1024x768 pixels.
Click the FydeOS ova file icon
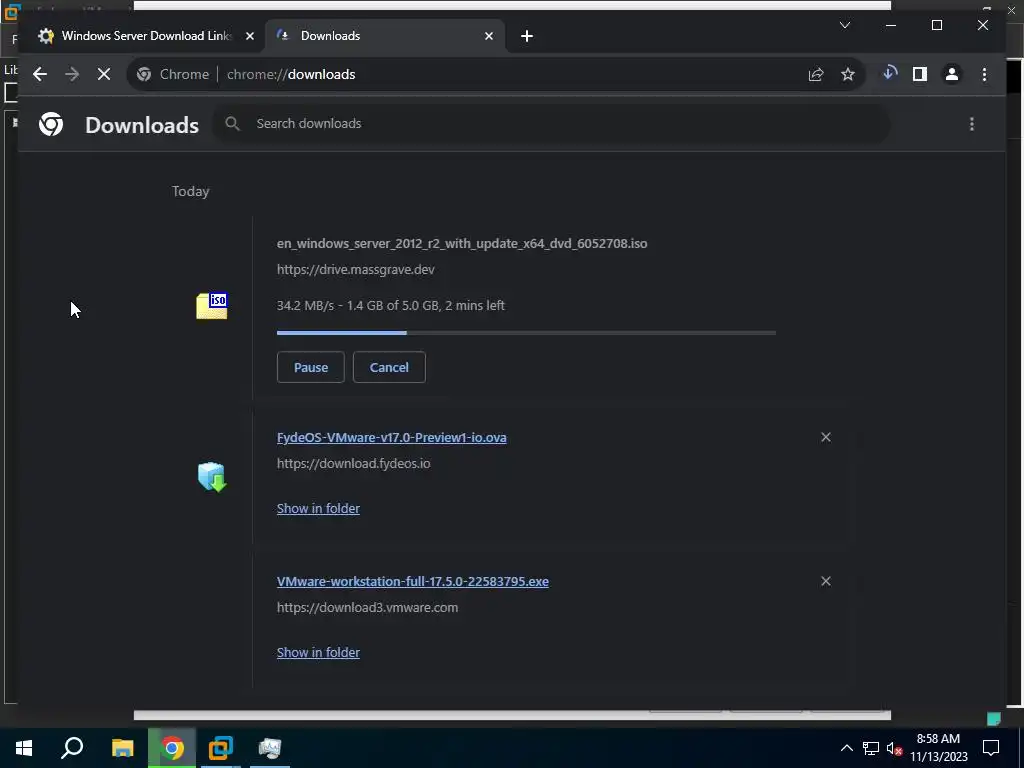(212, 477)
